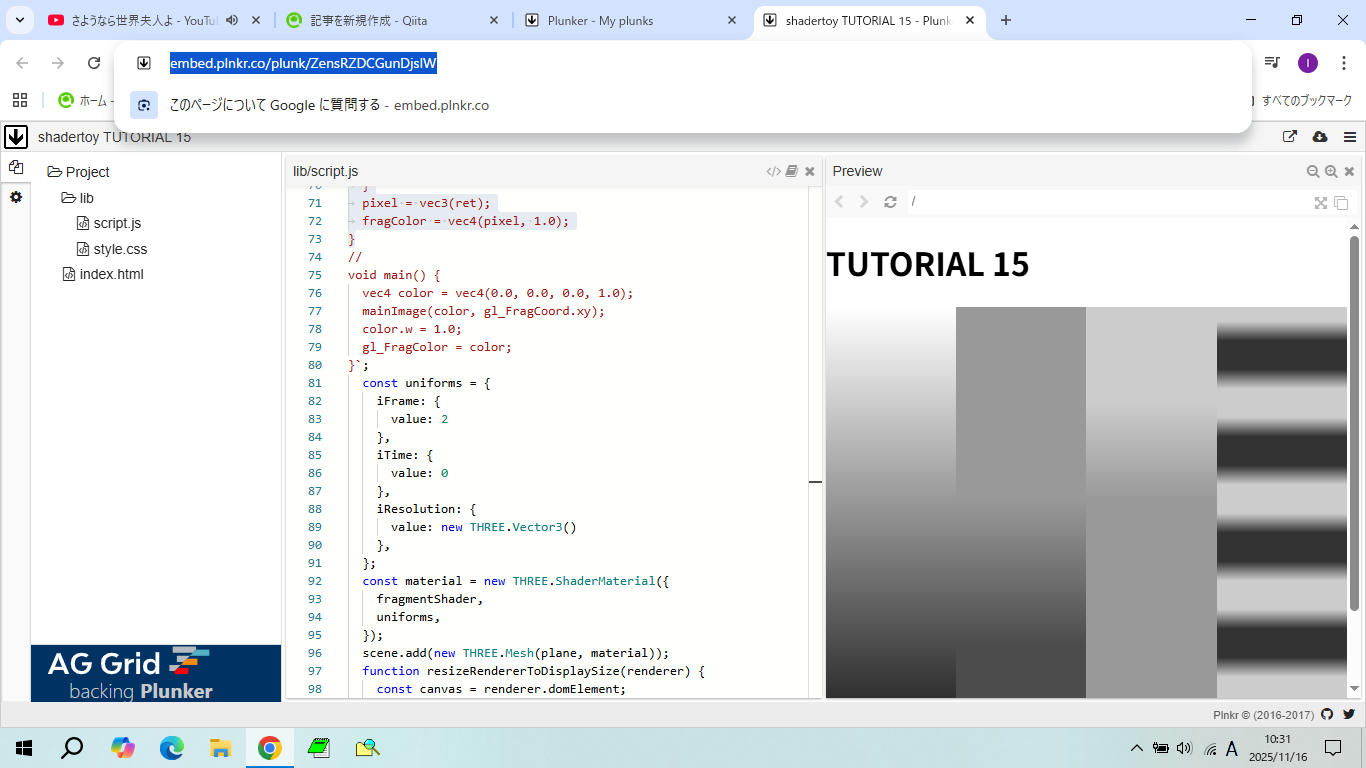Screen dimensions: 1366x768
Task: Close the shadertoy TUTORIAL 15 tab
Action: pos(970,20)
